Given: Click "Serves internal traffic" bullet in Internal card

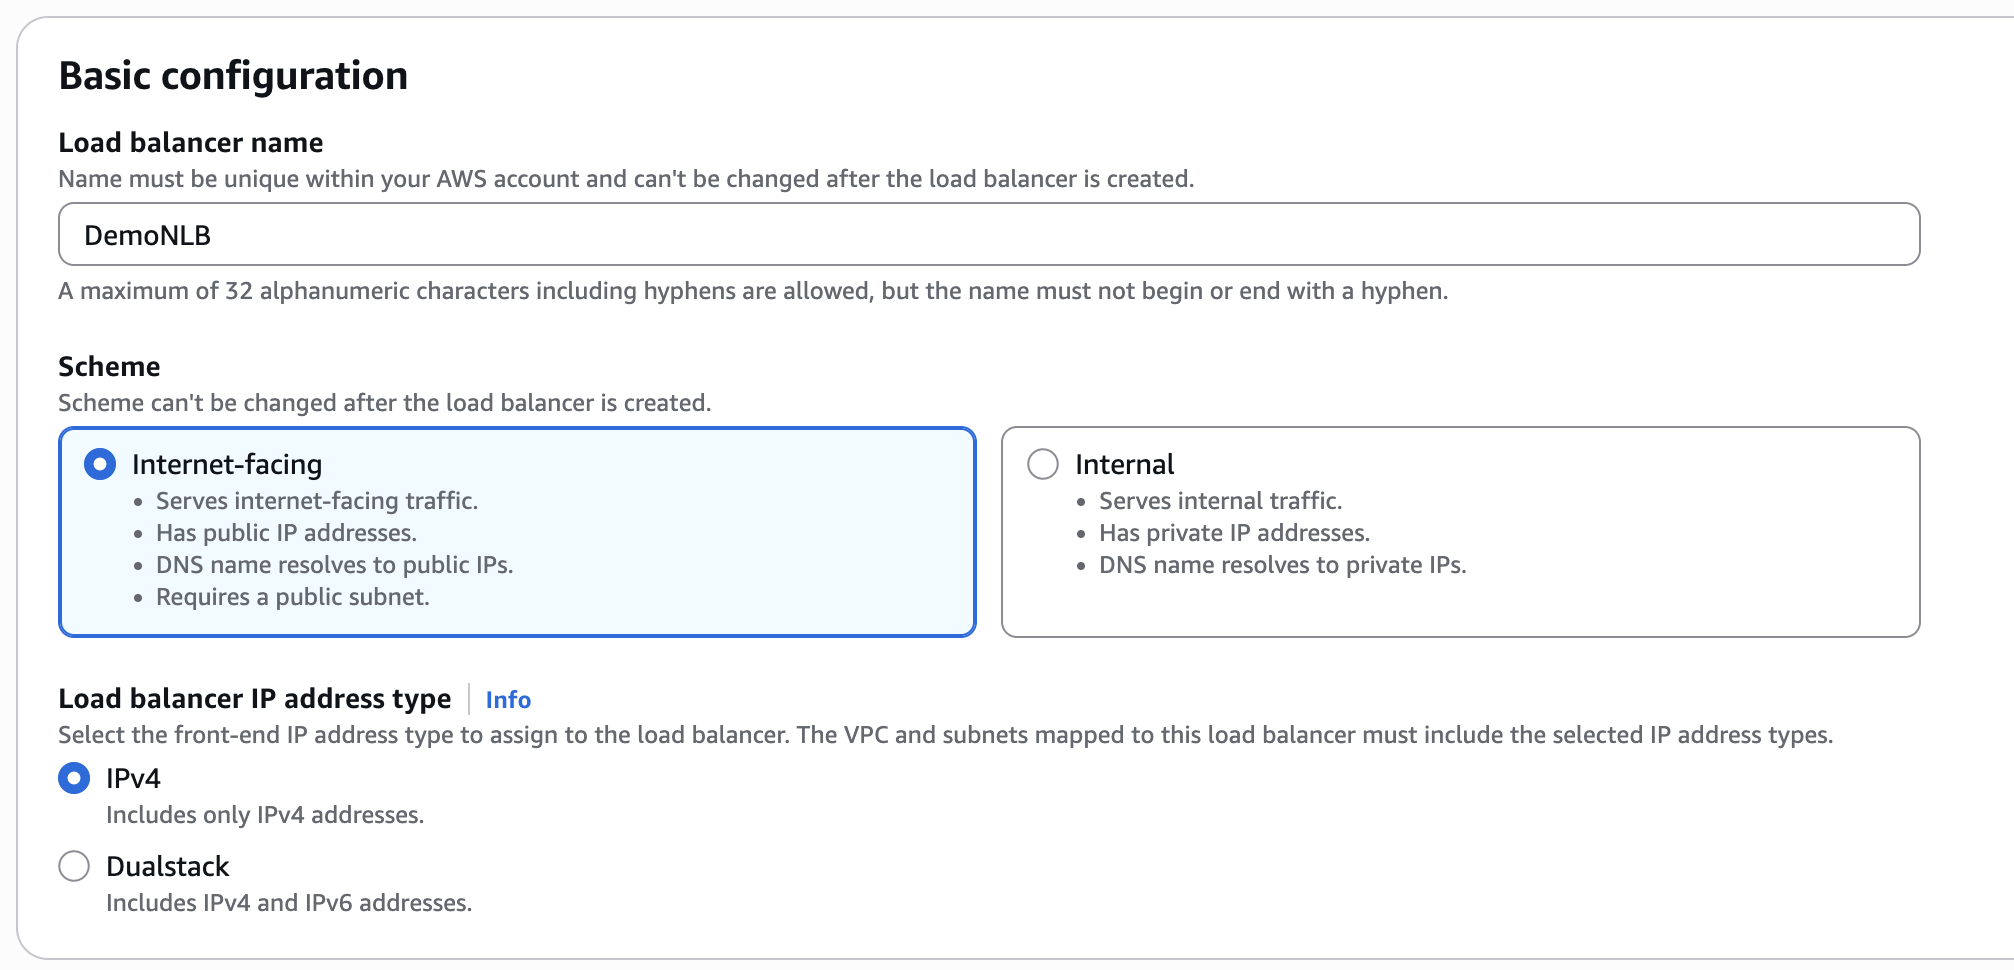Looking at the screenshot, I should [1220, 501].
